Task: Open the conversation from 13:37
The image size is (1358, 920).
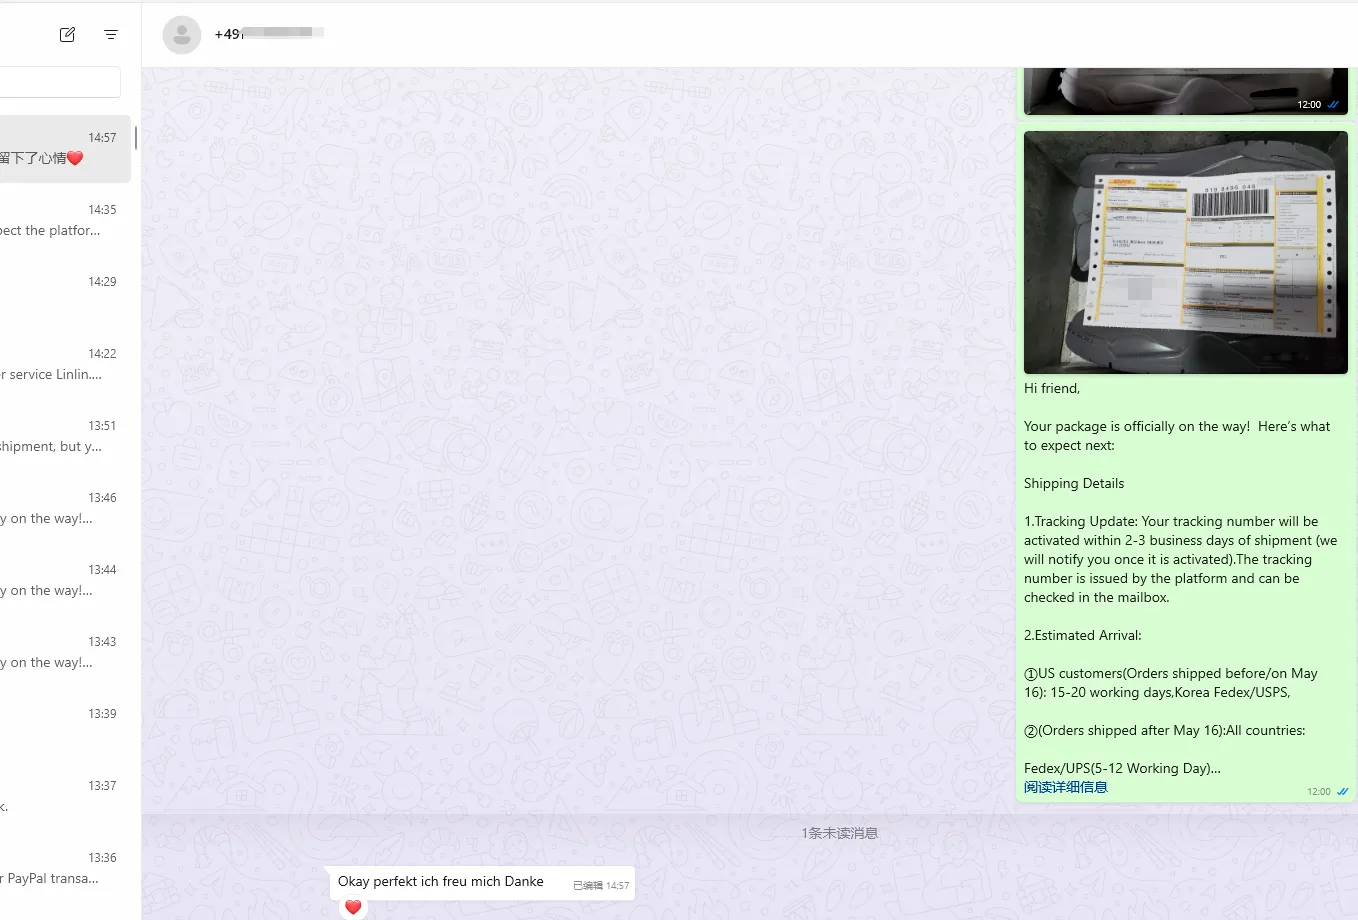Action: tap(65, 797)
